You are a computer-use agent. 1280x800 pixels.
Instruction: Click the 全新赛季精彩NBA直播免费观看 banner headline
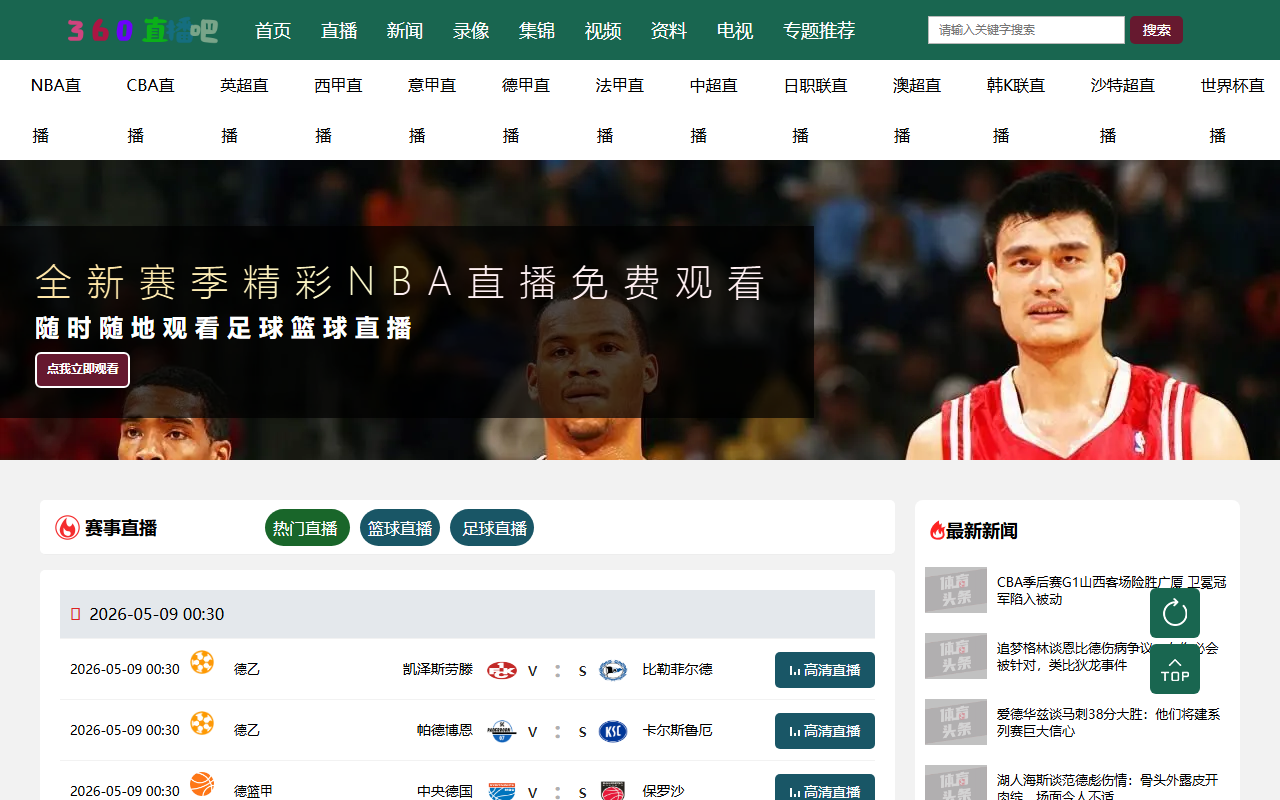click(401, 283)
